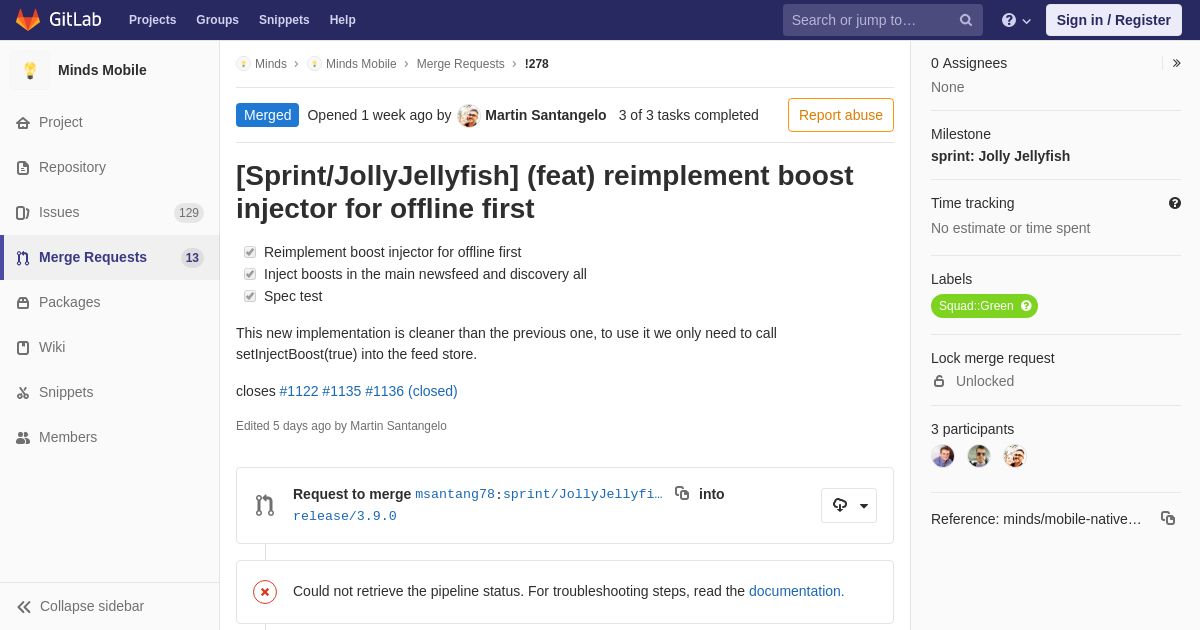Image resolution: width=1200 pixels, height=630 pixels.
Task: Click the Merge Requests count badge 13
Action: [192, 258]
